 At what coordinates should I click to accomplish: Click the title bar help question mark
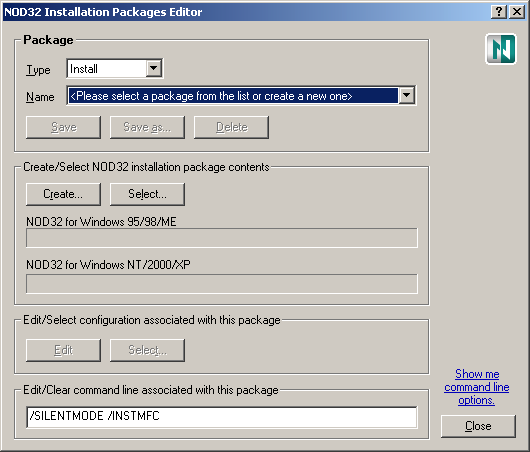point(499,12)
